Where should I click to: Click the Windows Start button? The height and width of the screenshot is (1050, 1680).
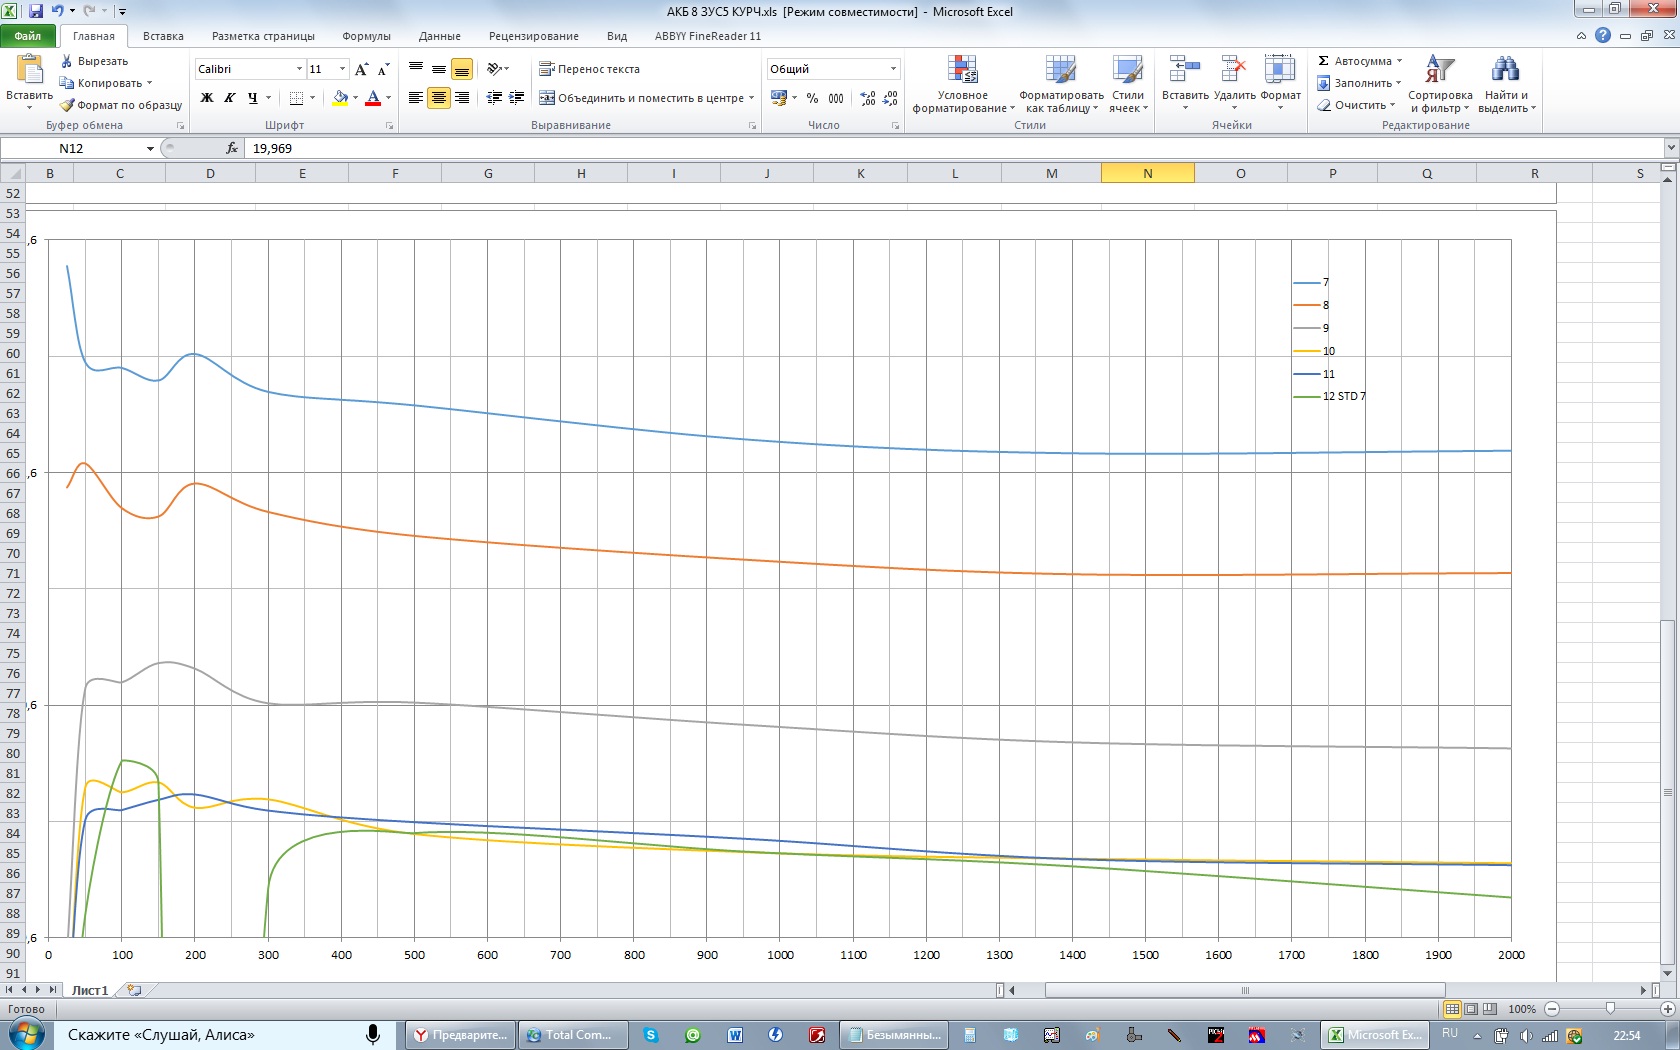pyautogui.click(x=26, y=1034)
